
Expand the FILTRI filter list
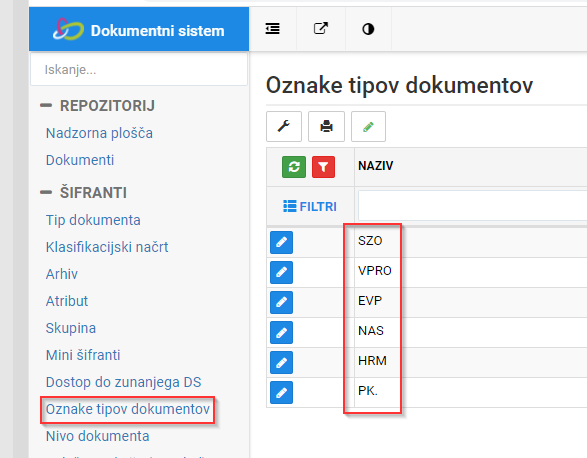[310, 206]
